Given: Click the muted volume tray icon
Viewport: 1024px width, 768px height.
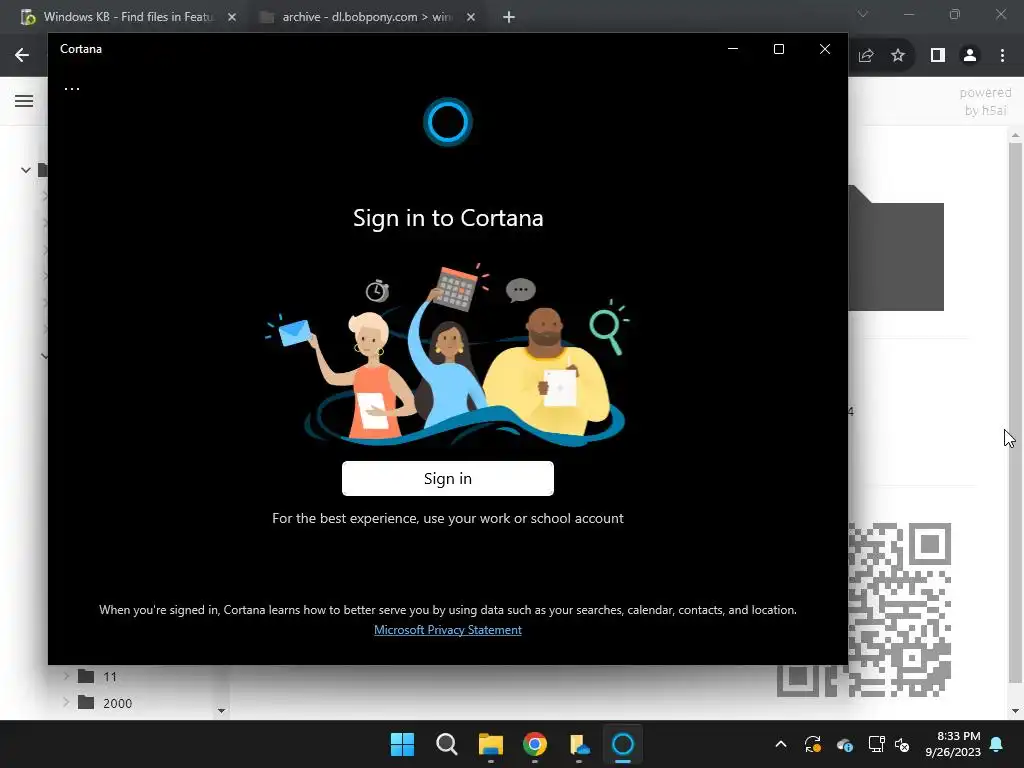Looking at the screenshot, I should click(x=902, y=744).
